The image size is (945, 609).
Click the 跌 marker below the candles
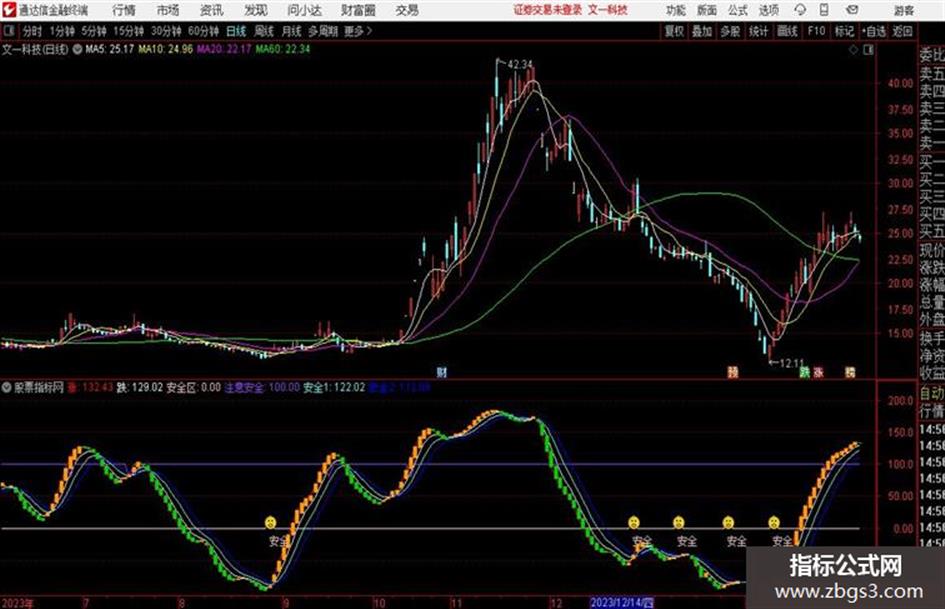(805, 373)
